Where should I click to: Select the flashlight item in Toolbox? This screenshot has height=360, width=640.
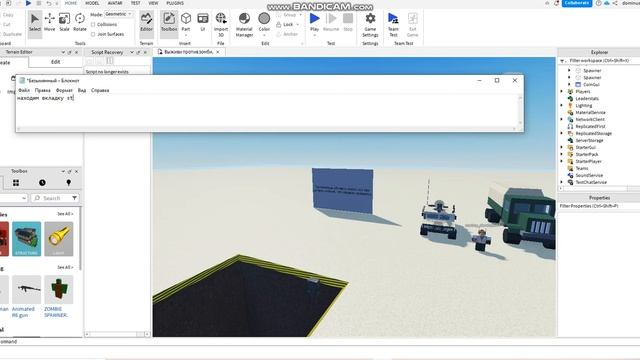pyautogui.click(x=59, y=239)
